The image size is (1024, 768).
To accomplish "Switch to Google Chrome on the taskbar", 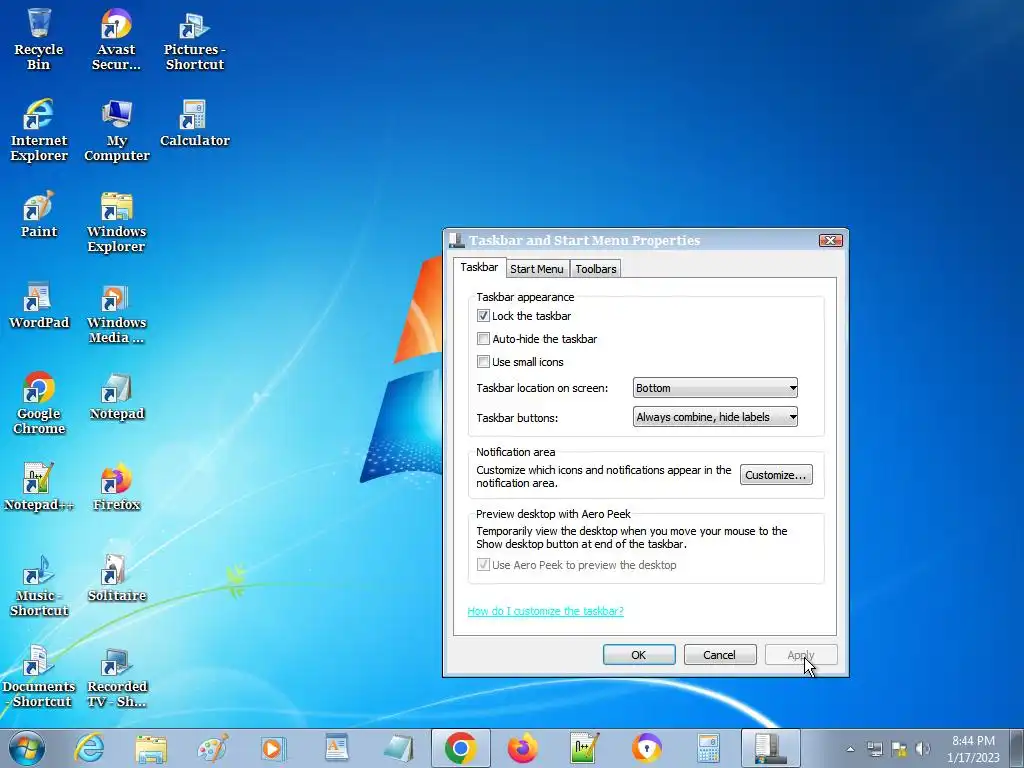I will click(x=460, y=748).
